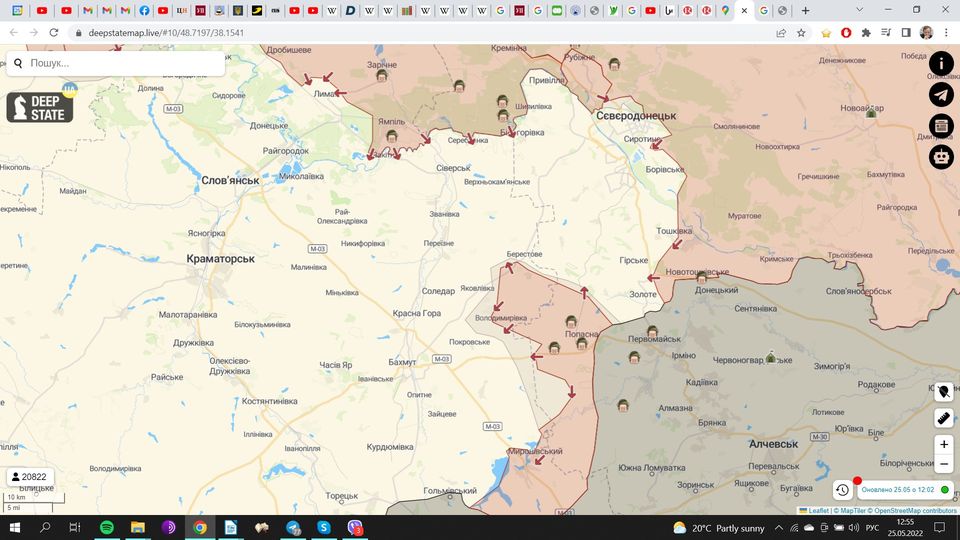Click the Leaflet attribution link
The image size is (960, 540).
coord(817,511)
